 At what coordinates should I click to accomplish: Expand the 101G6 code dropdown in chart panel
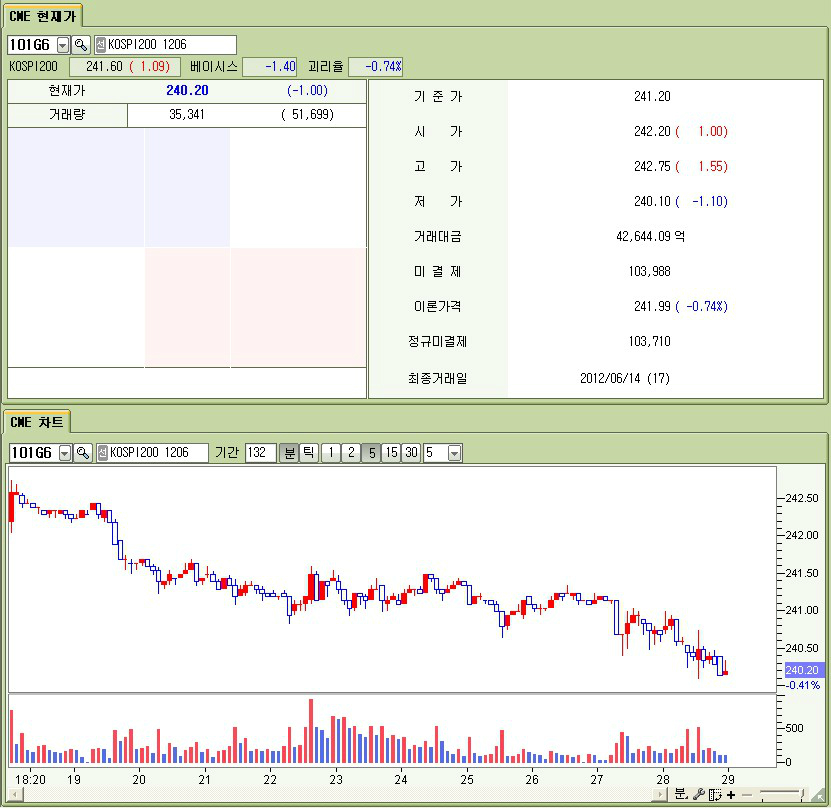65,453
